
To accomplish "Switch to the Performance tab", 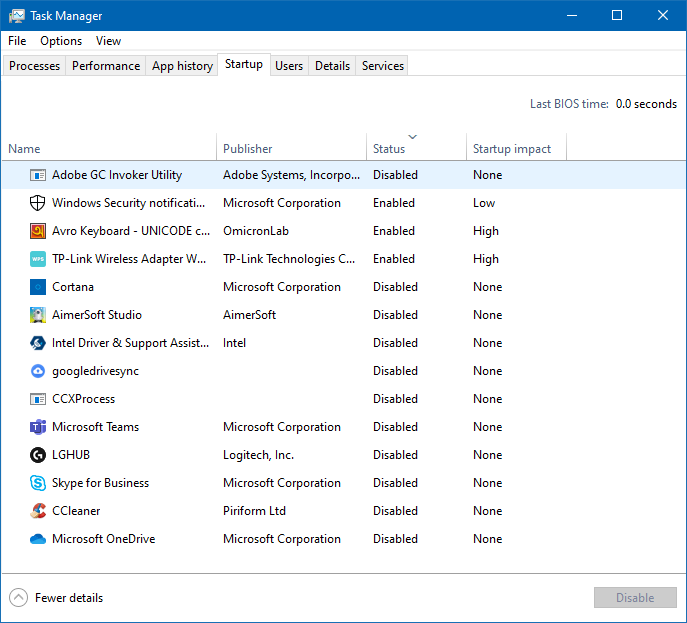I will pos(106,66).
